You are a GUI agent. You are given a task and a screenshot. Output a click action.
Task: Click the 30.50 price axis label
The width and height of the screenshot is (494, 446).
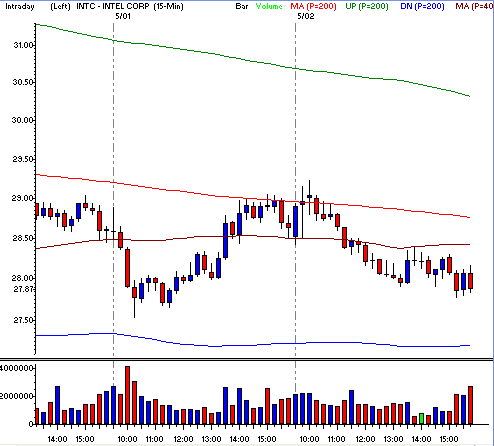pyautogui.click(x=23, y=82)
